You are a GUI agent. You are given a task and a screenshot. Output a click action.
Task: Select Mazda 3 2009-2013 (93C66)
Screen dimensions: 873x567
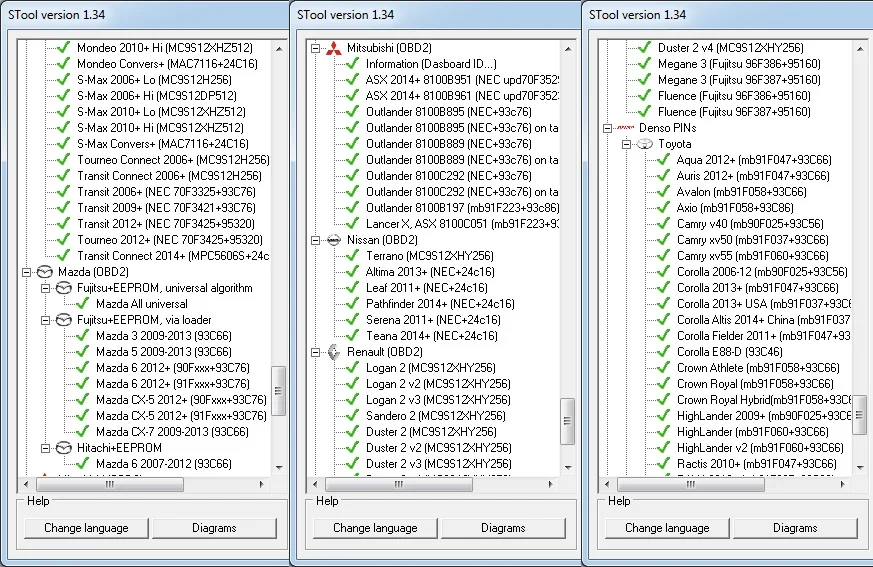click(164, 336)
